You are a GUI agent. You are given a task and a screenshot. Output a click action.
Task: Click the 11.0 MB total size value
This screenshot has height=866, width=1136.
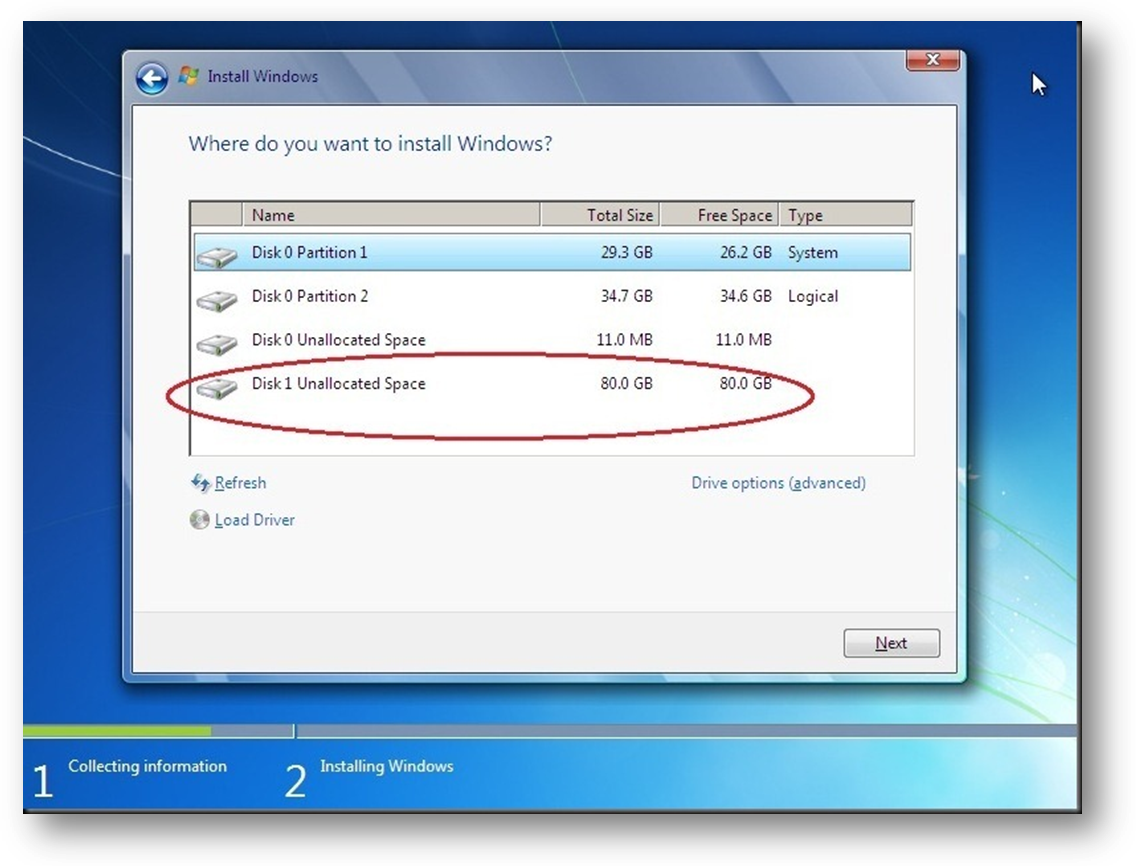point(625,340)
